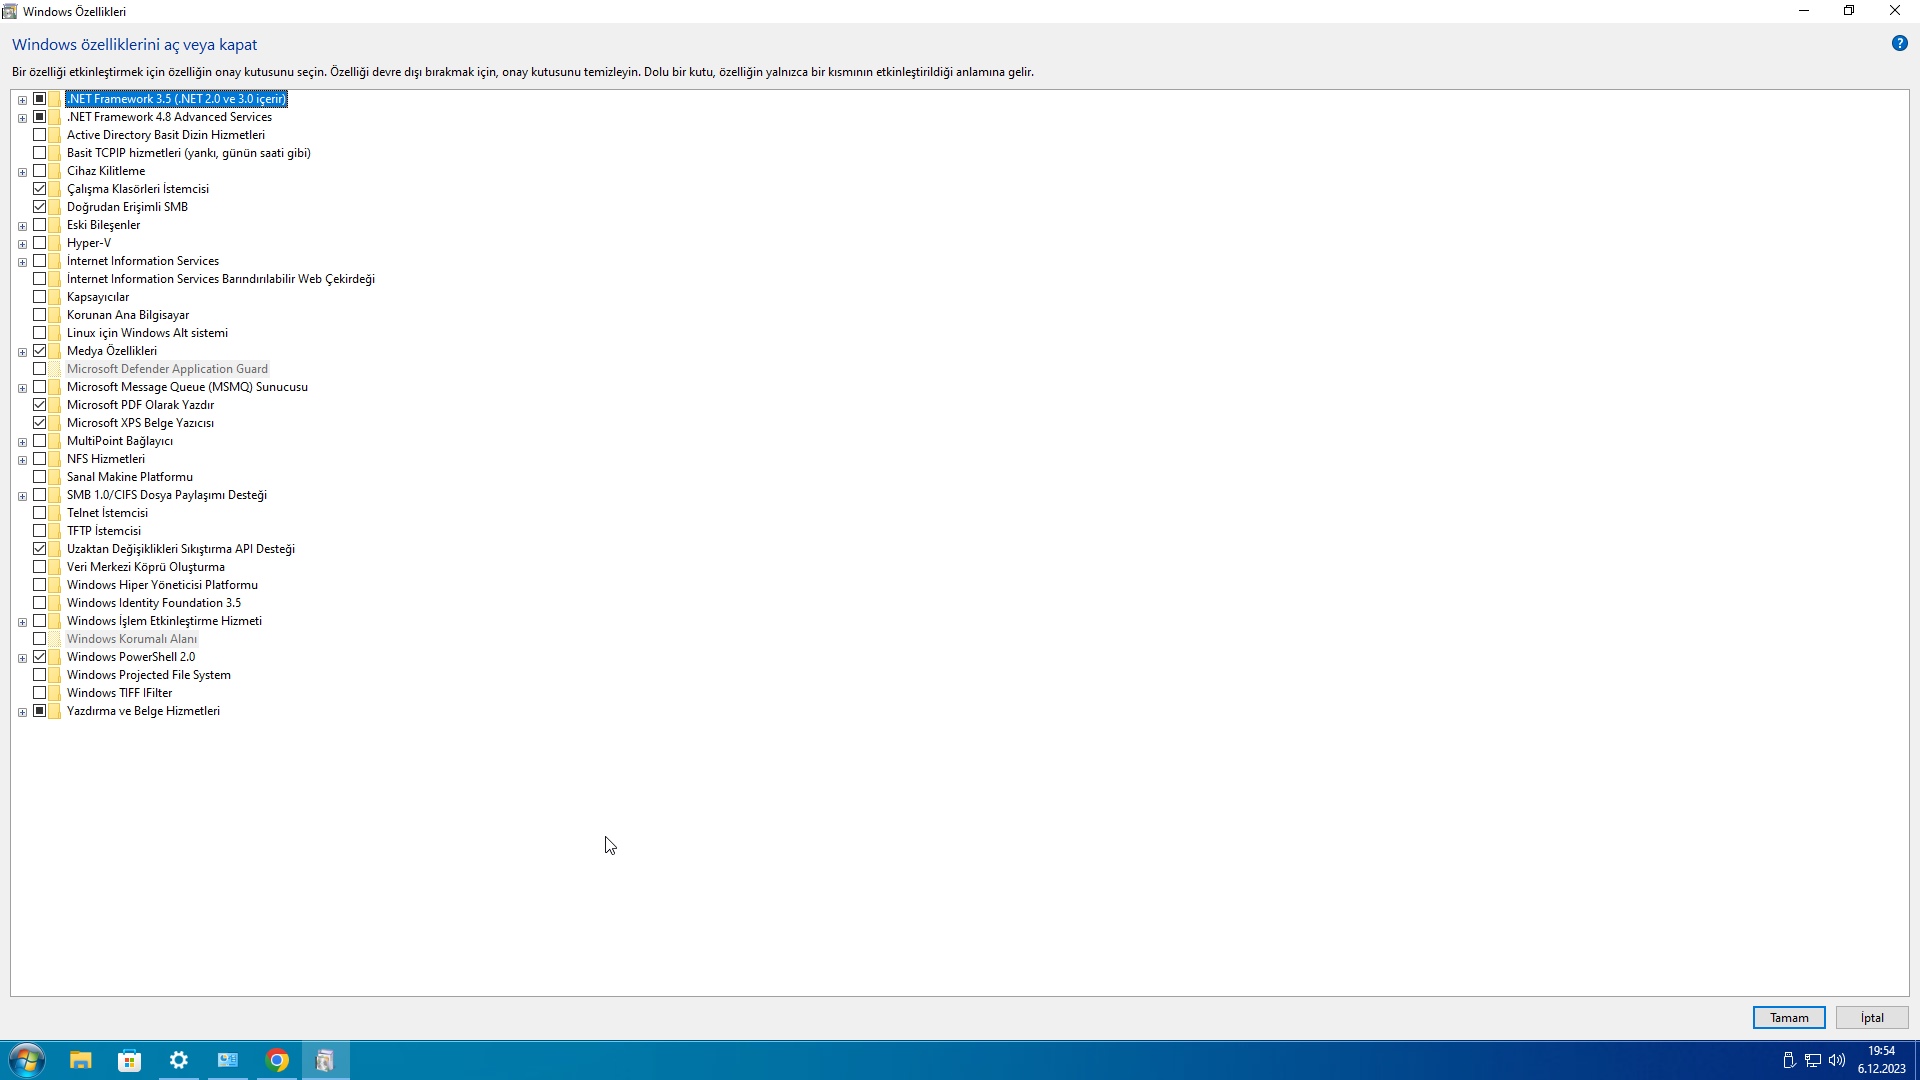Launch Google Chrome from the taskbar
This screenshot has width=1920, height=1080.
point(277,1060)
